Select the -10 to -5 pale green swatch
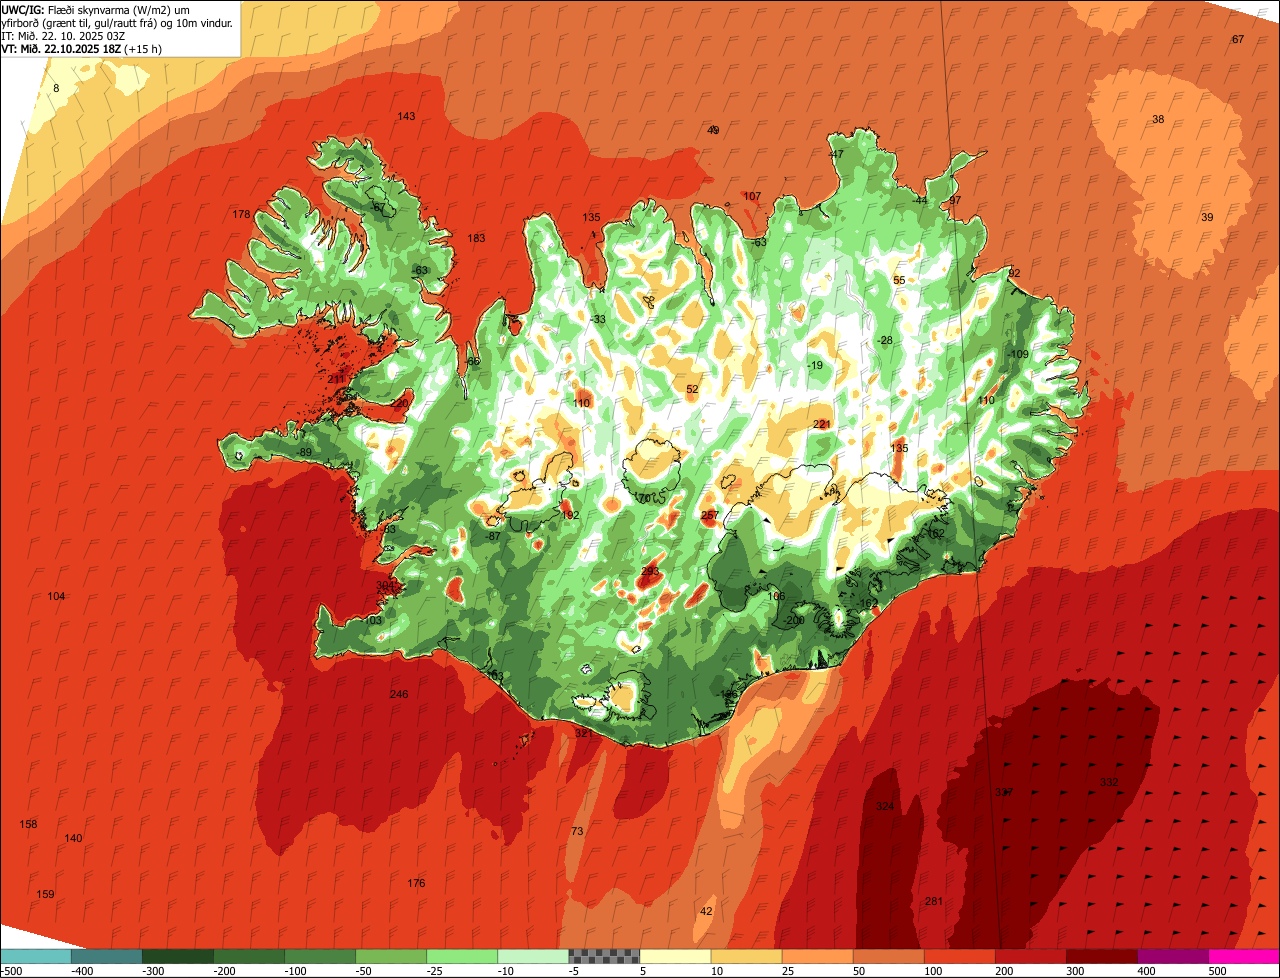 [x=532, y=955]
